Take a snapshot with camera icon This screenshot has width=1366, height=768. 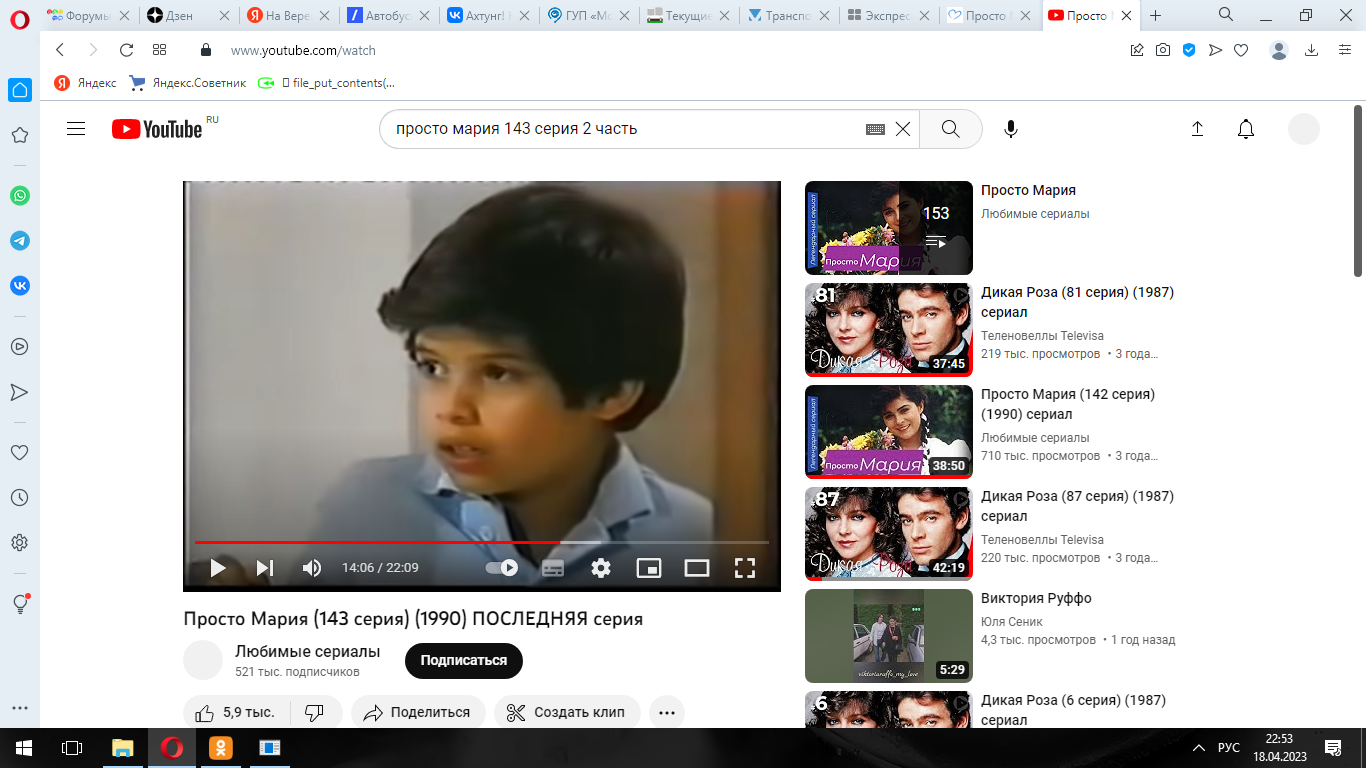point(1163,50)
